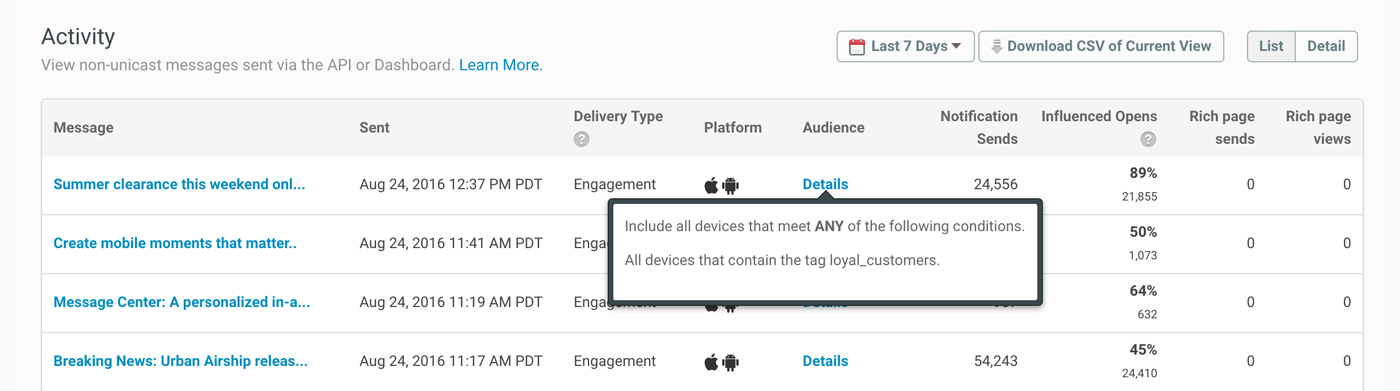This screenshot has height=391, width=1400.
Task: Click the Apple icon in the Summer clearance row
Action: point(711,185)
